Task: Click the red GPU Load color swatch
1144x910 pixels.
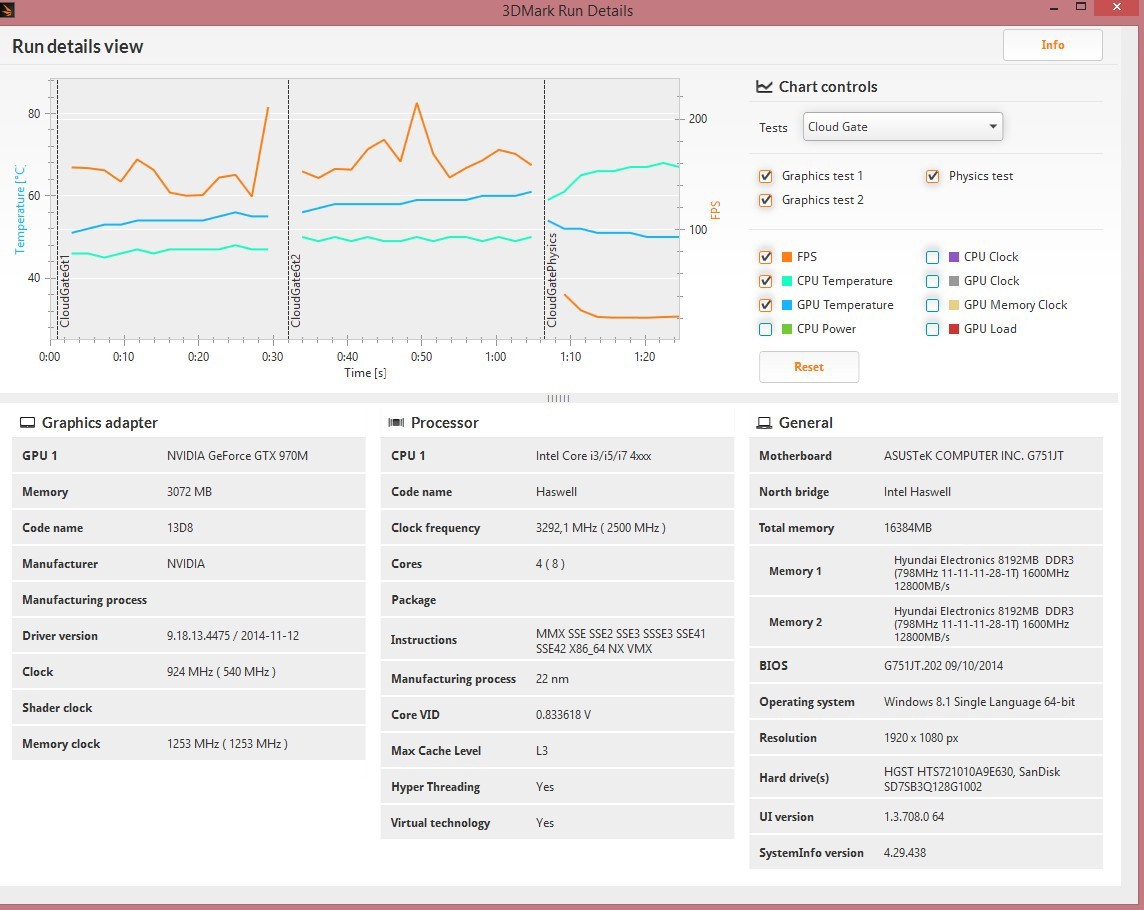Action: pos(954,329)
